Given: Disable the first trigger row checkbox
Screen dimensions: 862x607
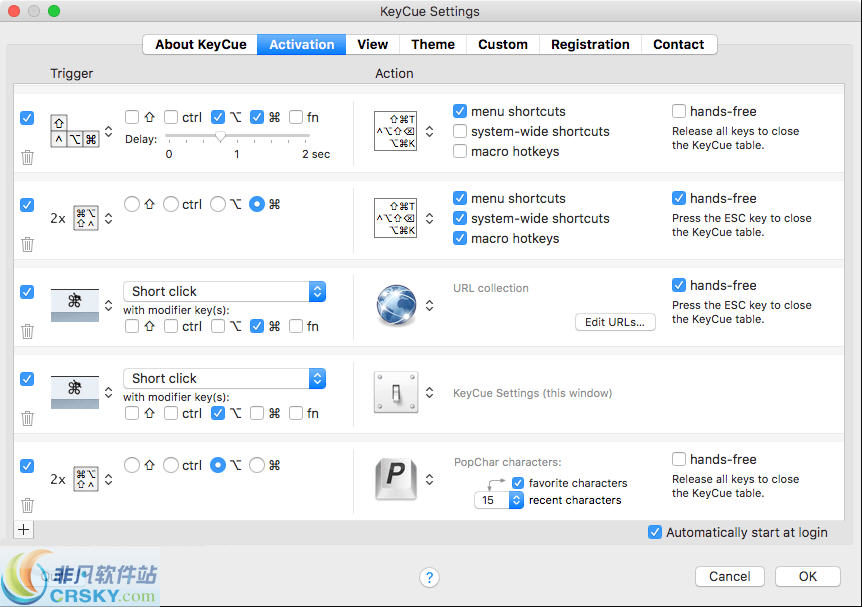Looking at the screenshot, I should click(x=27, y=118).
